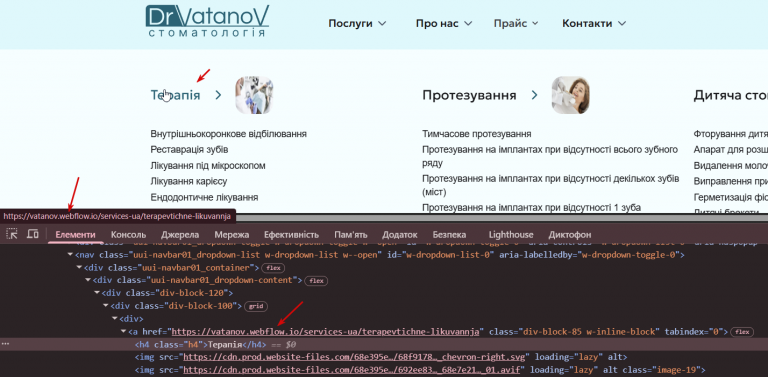
Task: Collapse the anchor div-block-85 node
Action: point(123,331)
